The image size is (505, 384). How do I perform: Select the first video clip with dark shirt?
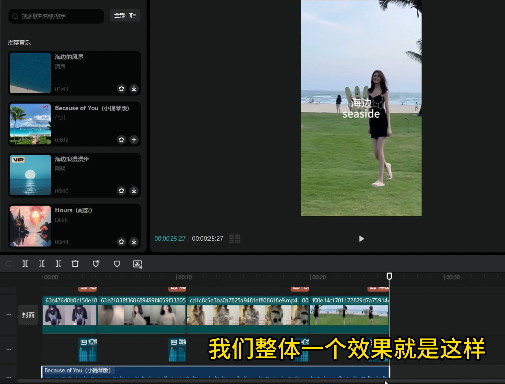tap(70, 315)
